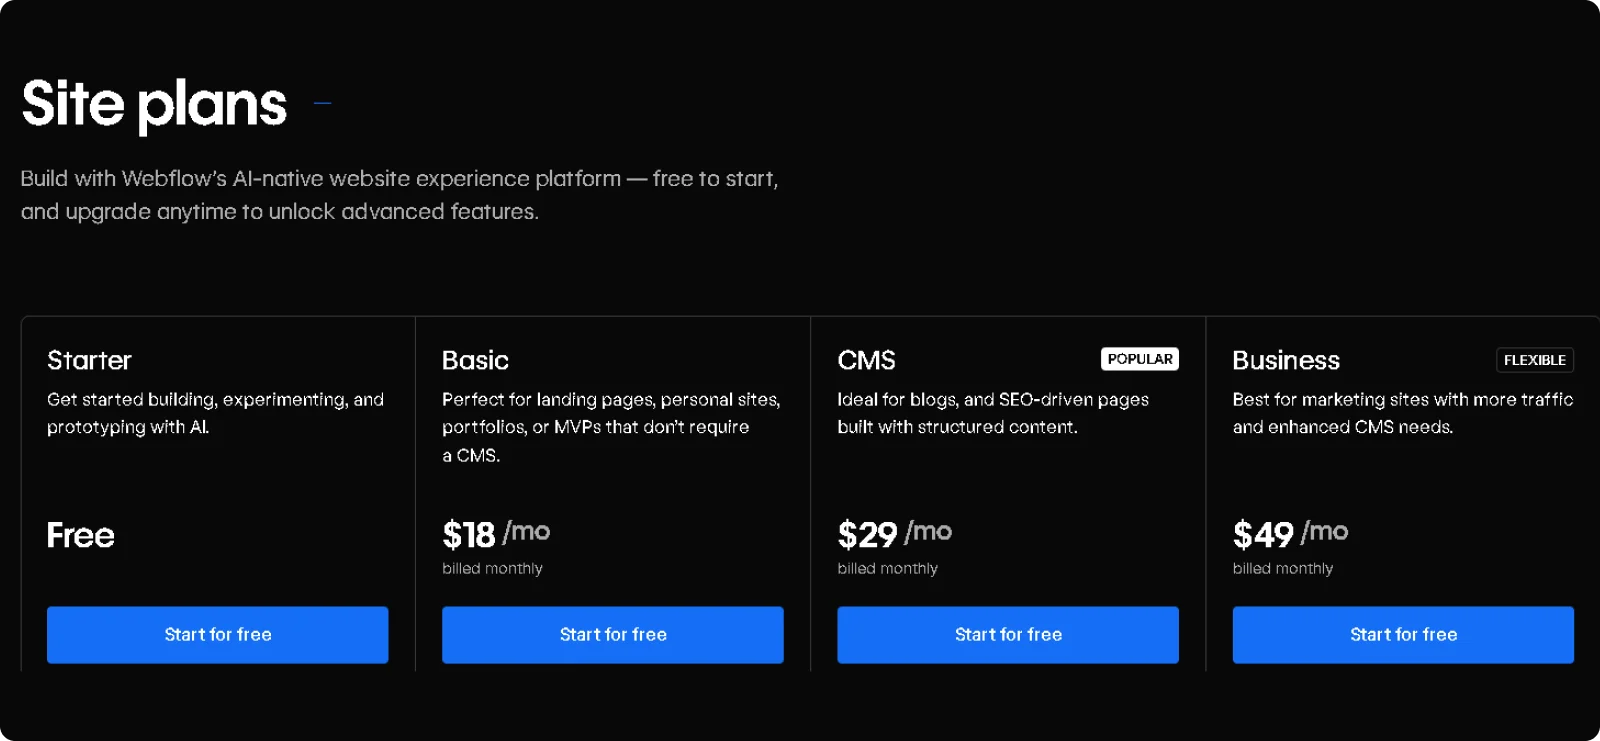
Task: Click the Webflow AI-native platform subtitle
Action: click(x=399, y=195)
